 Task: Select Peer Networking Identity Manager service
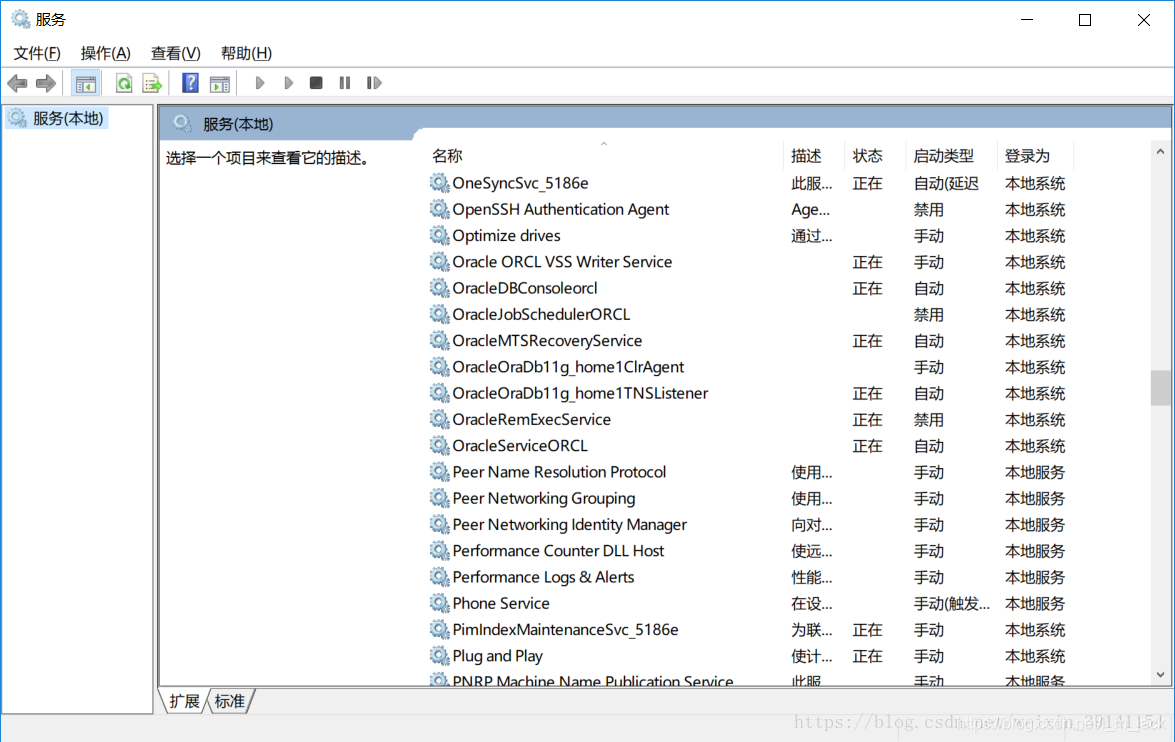[x=570, y=524]
